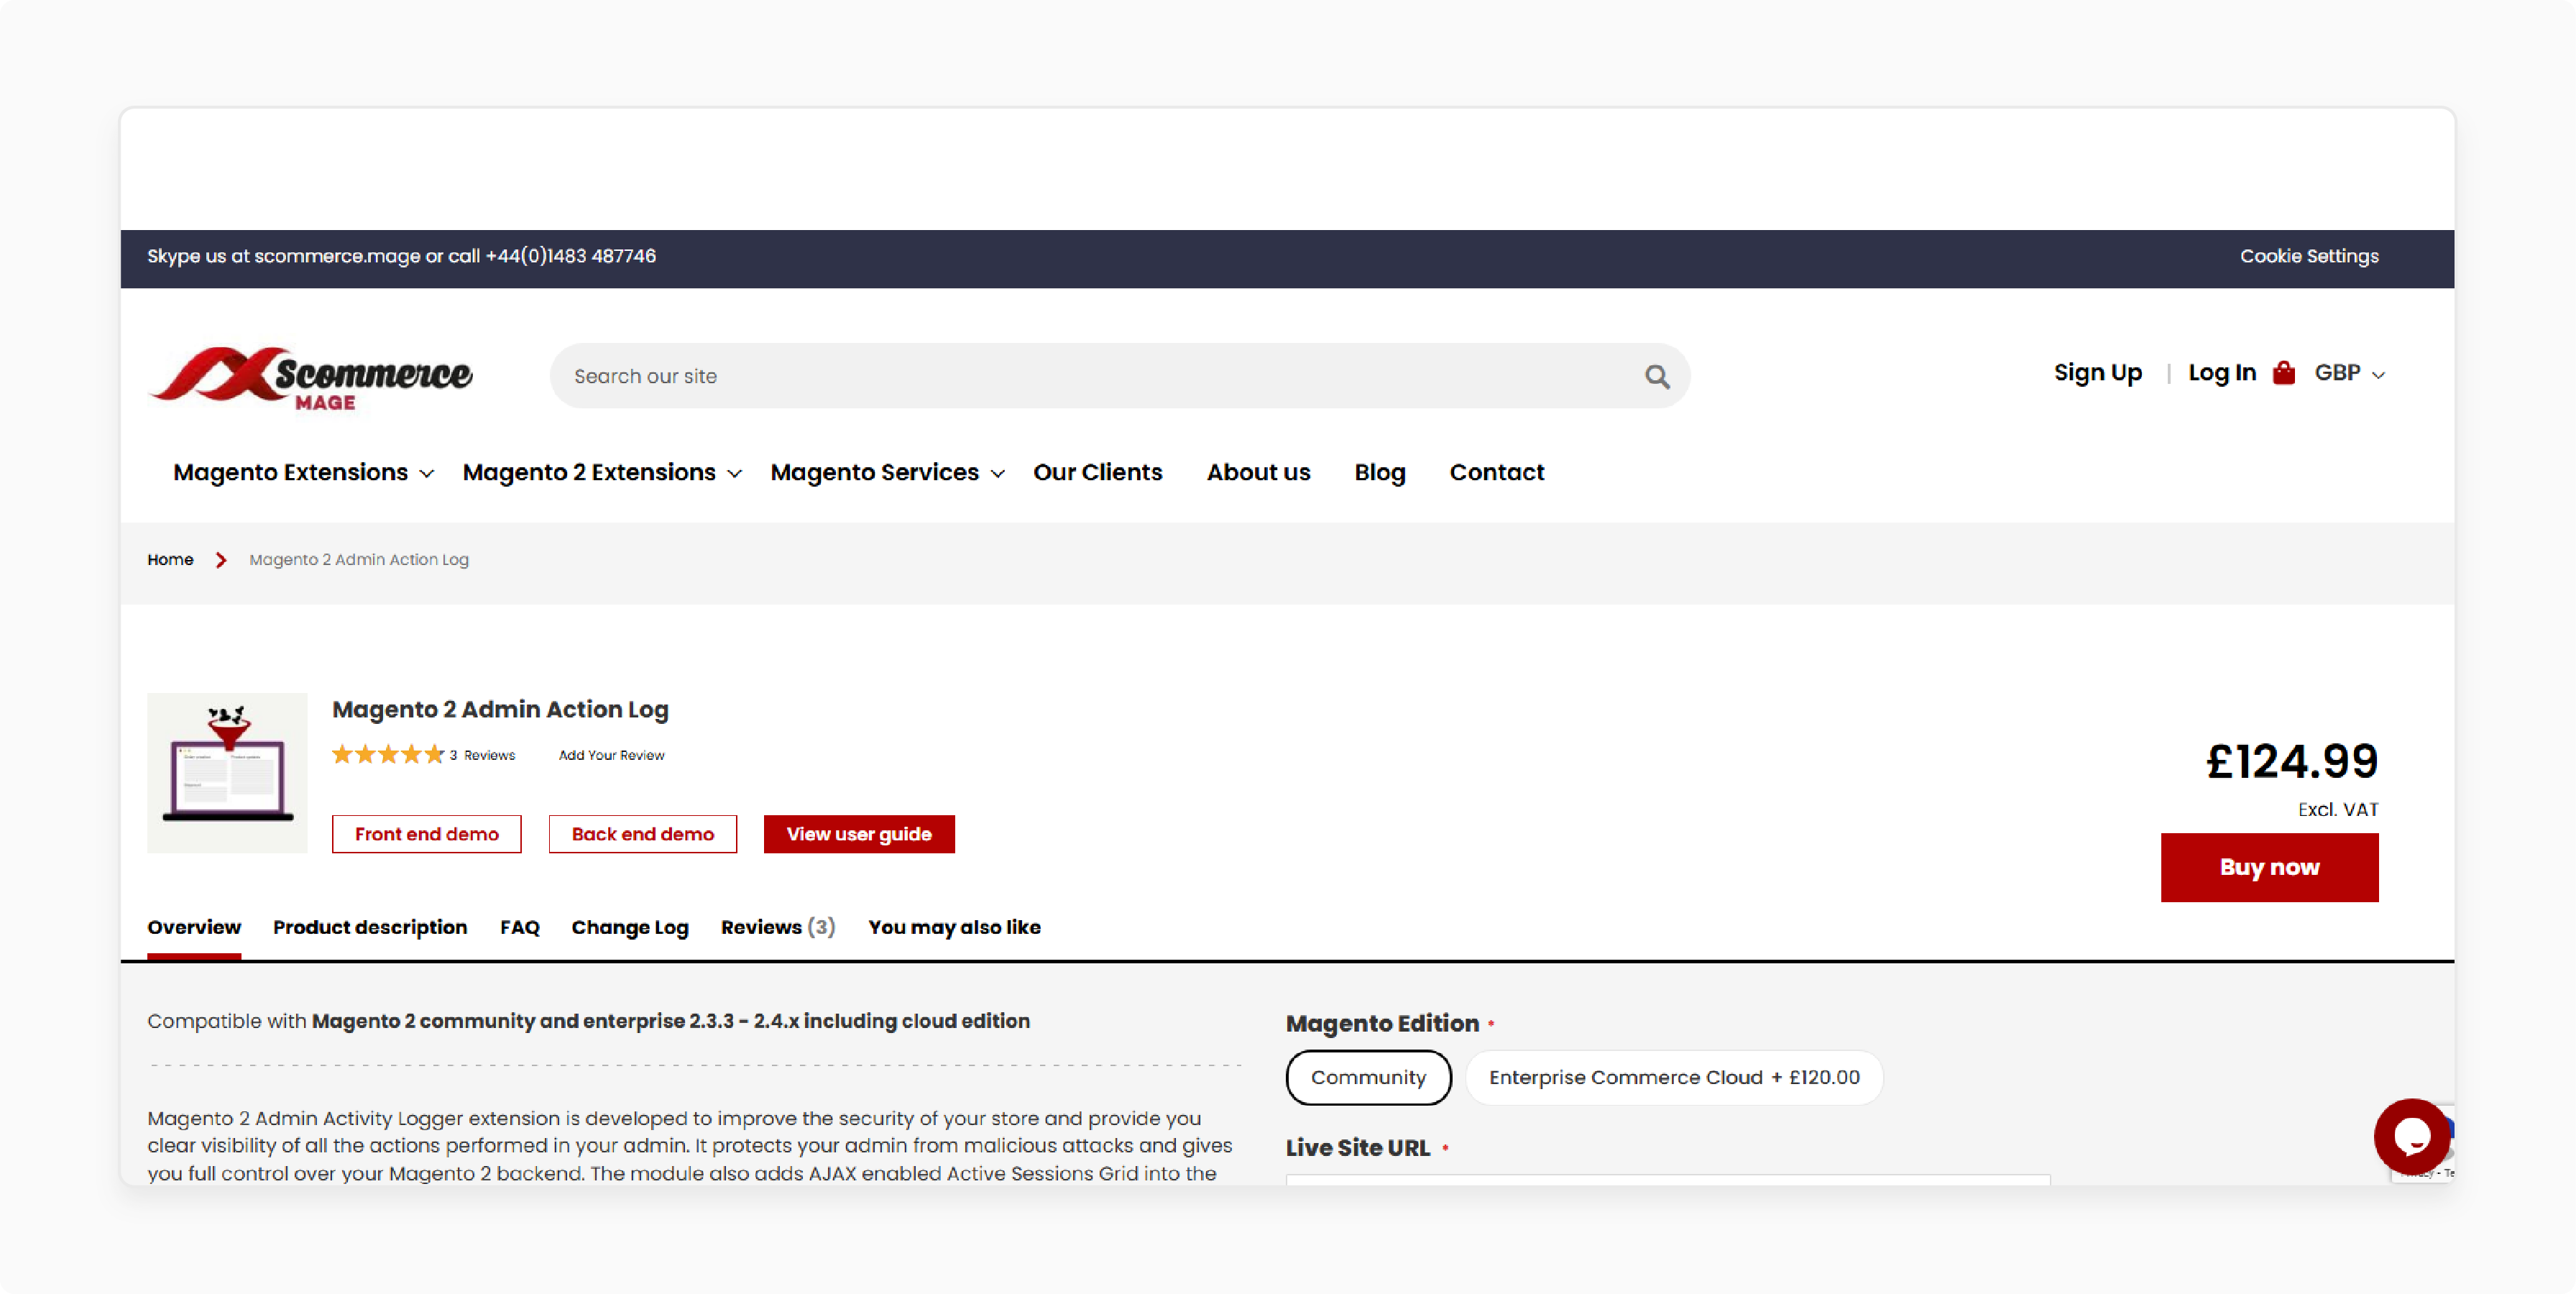Screen dimensions: 2576x1294
Task: Click the Buy now button
Action: 2269,867
